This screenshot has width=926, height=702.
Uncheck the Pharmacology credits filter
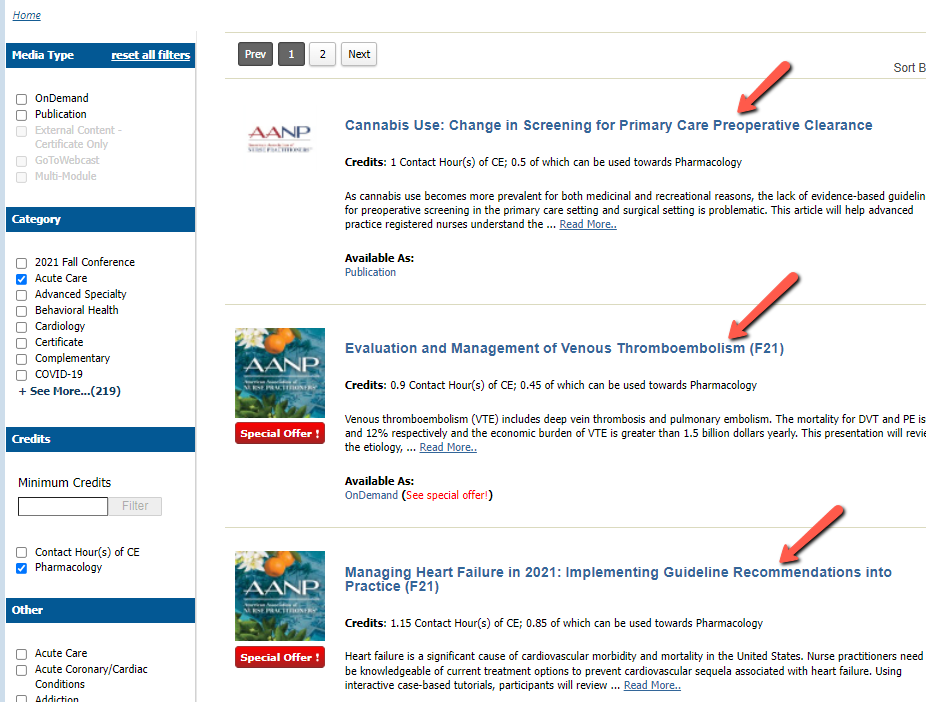tap(21, 568)
